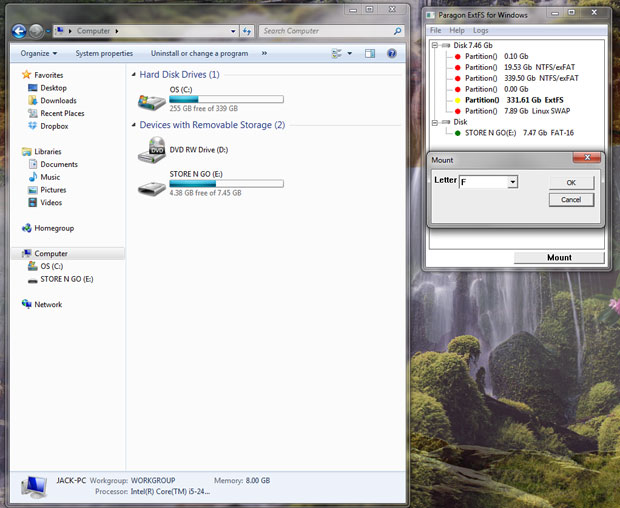Image resolution: width=620 pixels, height=508 pixels.
Task: Click OS (C:) disk usage bar
Action: 227,99
